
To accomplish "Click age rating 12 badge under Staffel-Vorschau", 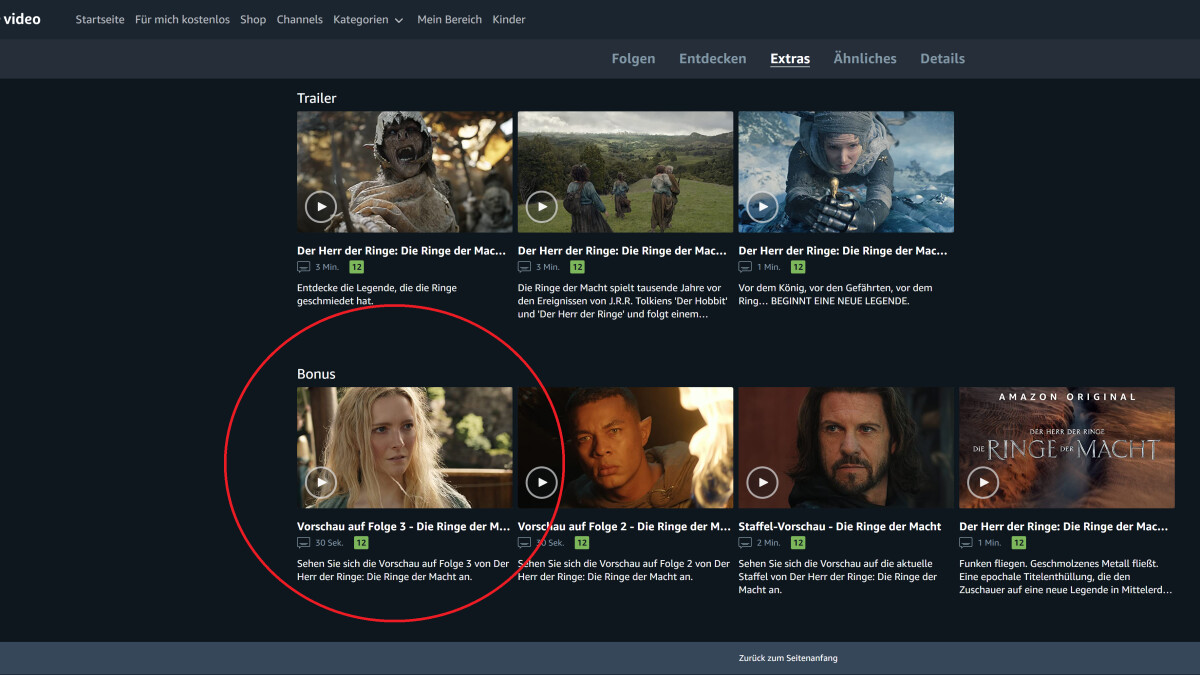I will [x=798, y=543].
